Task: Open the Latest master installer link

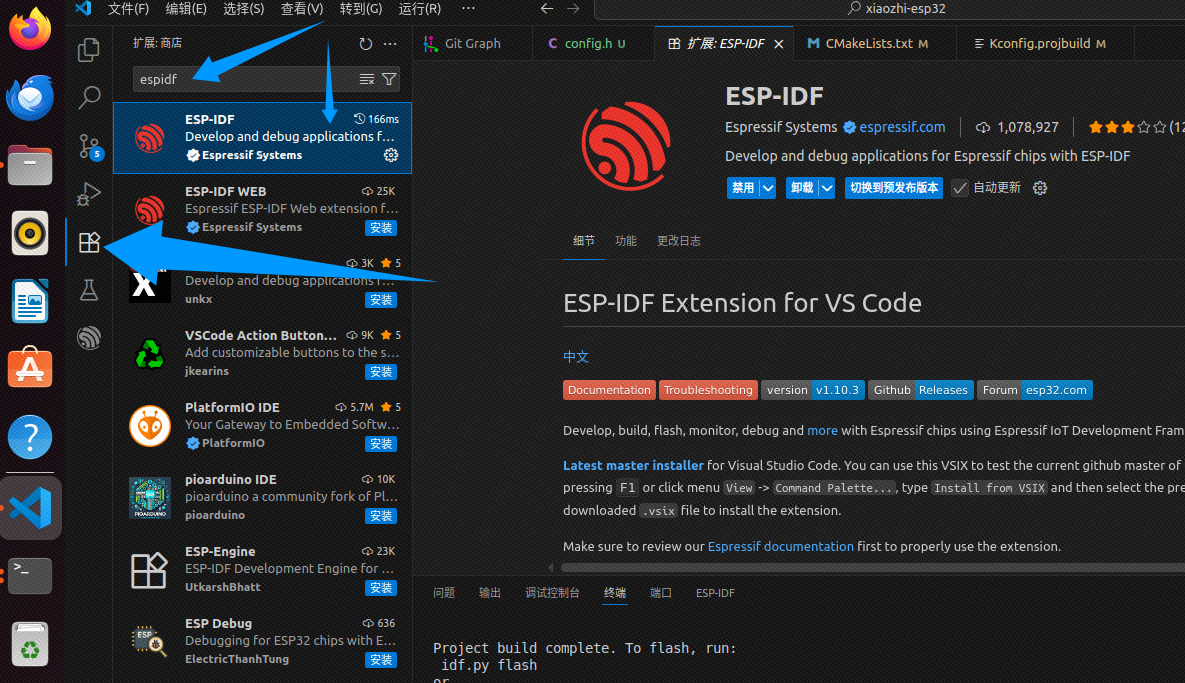Action: (633, 465)
